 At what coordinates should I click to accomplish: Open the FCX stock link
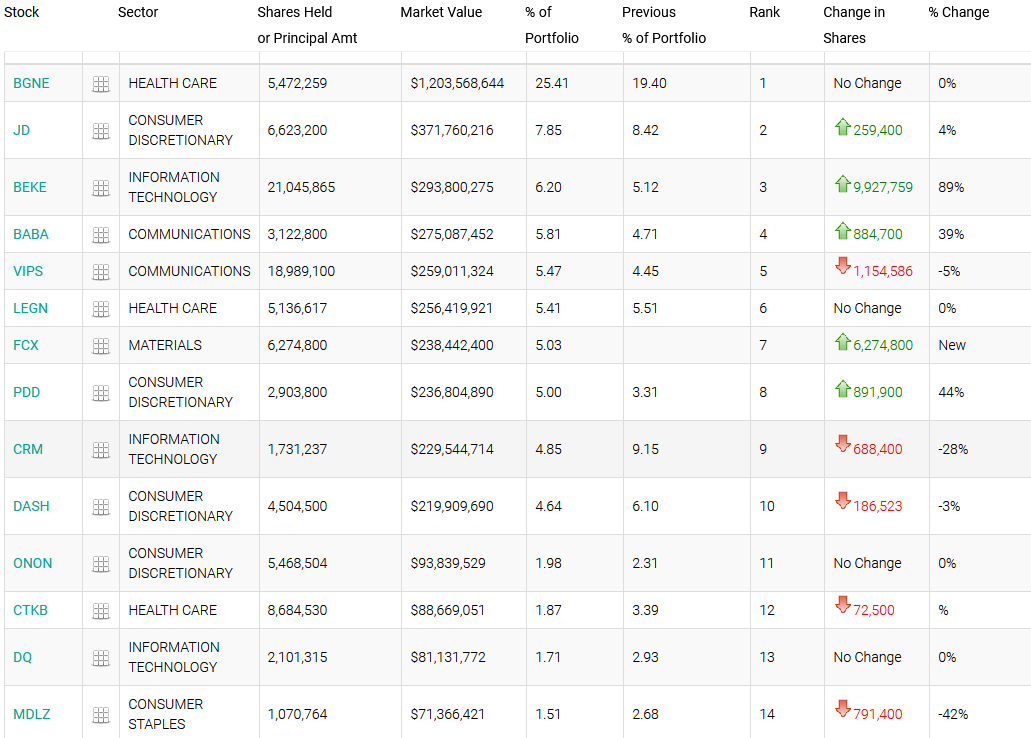pyautogui.click(x=26, y=345)
